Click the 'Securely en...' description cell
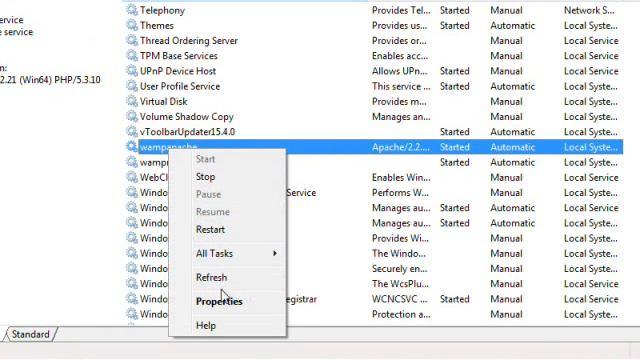 pos(399,269)
